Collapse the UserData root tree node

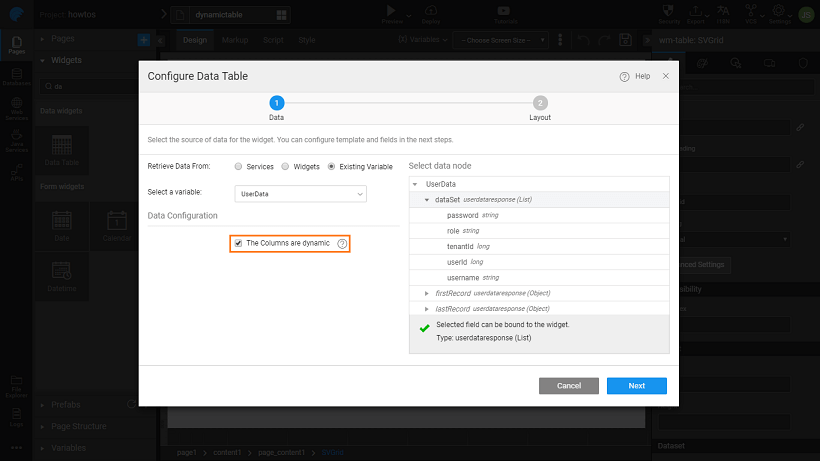coord(416,185)
